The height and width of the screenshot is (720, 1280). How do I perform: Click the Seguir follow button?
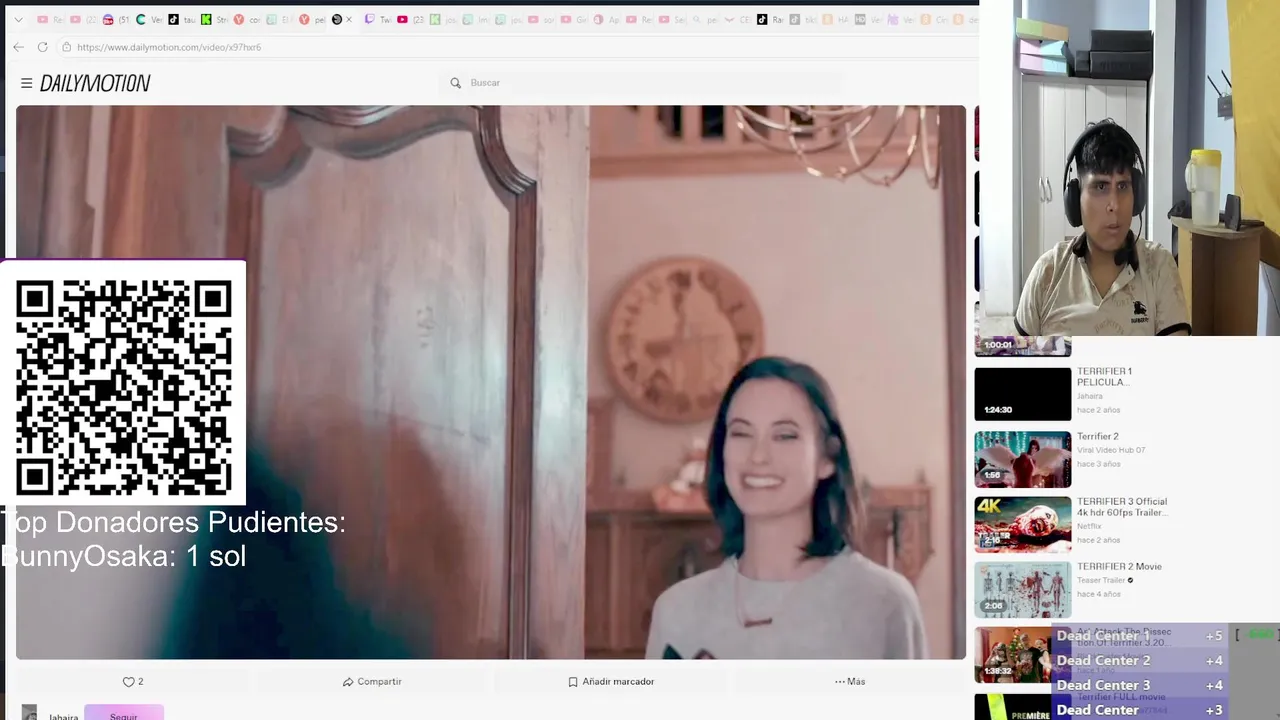[124, 714]
